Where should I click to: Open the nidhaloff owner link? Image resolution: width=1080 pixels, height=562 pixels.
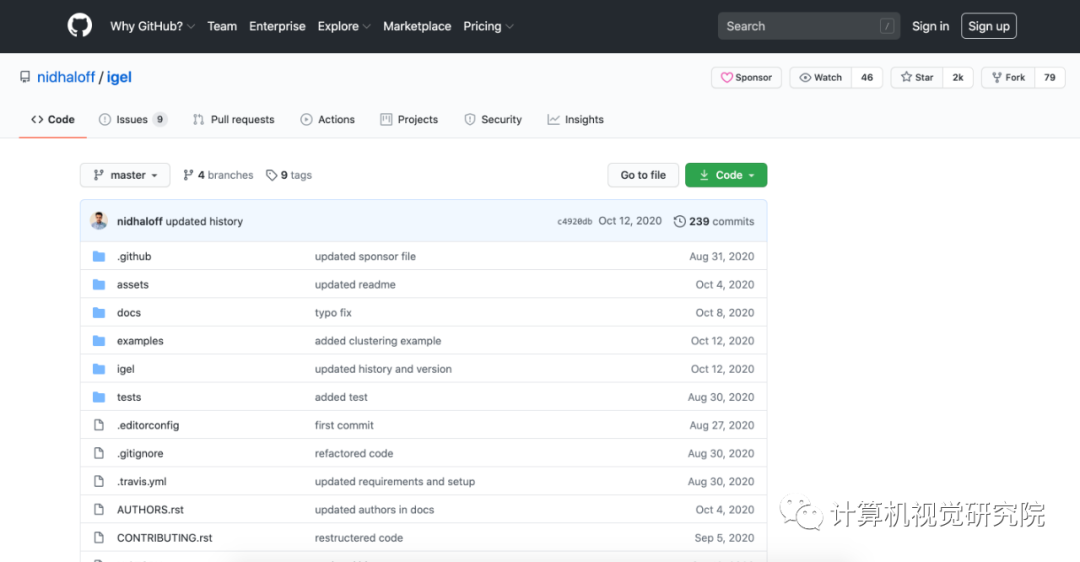tap(66, 77)
